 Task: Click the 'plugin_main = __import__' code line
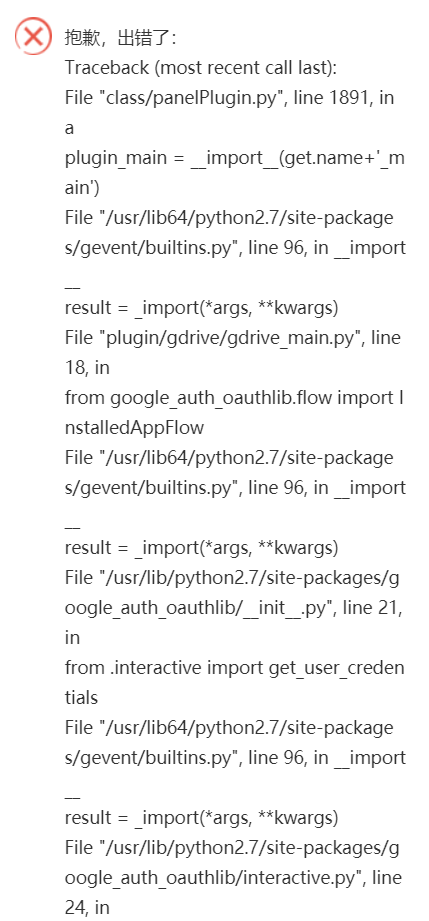(x=234, y=159)
